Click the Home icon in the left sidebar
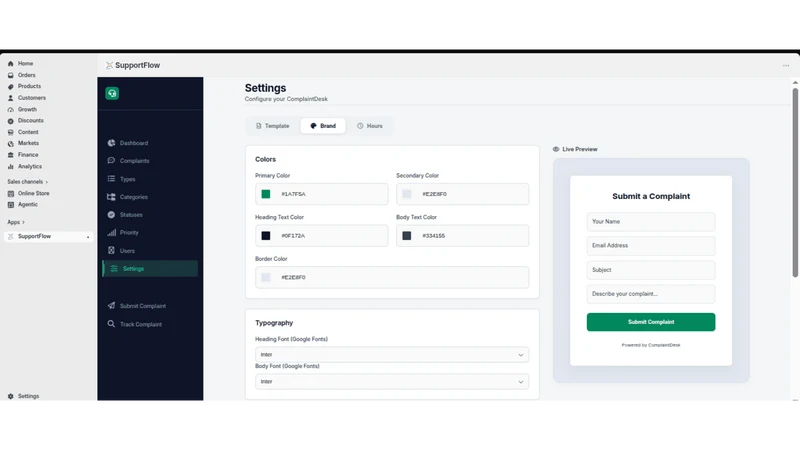 coord(11,64)
